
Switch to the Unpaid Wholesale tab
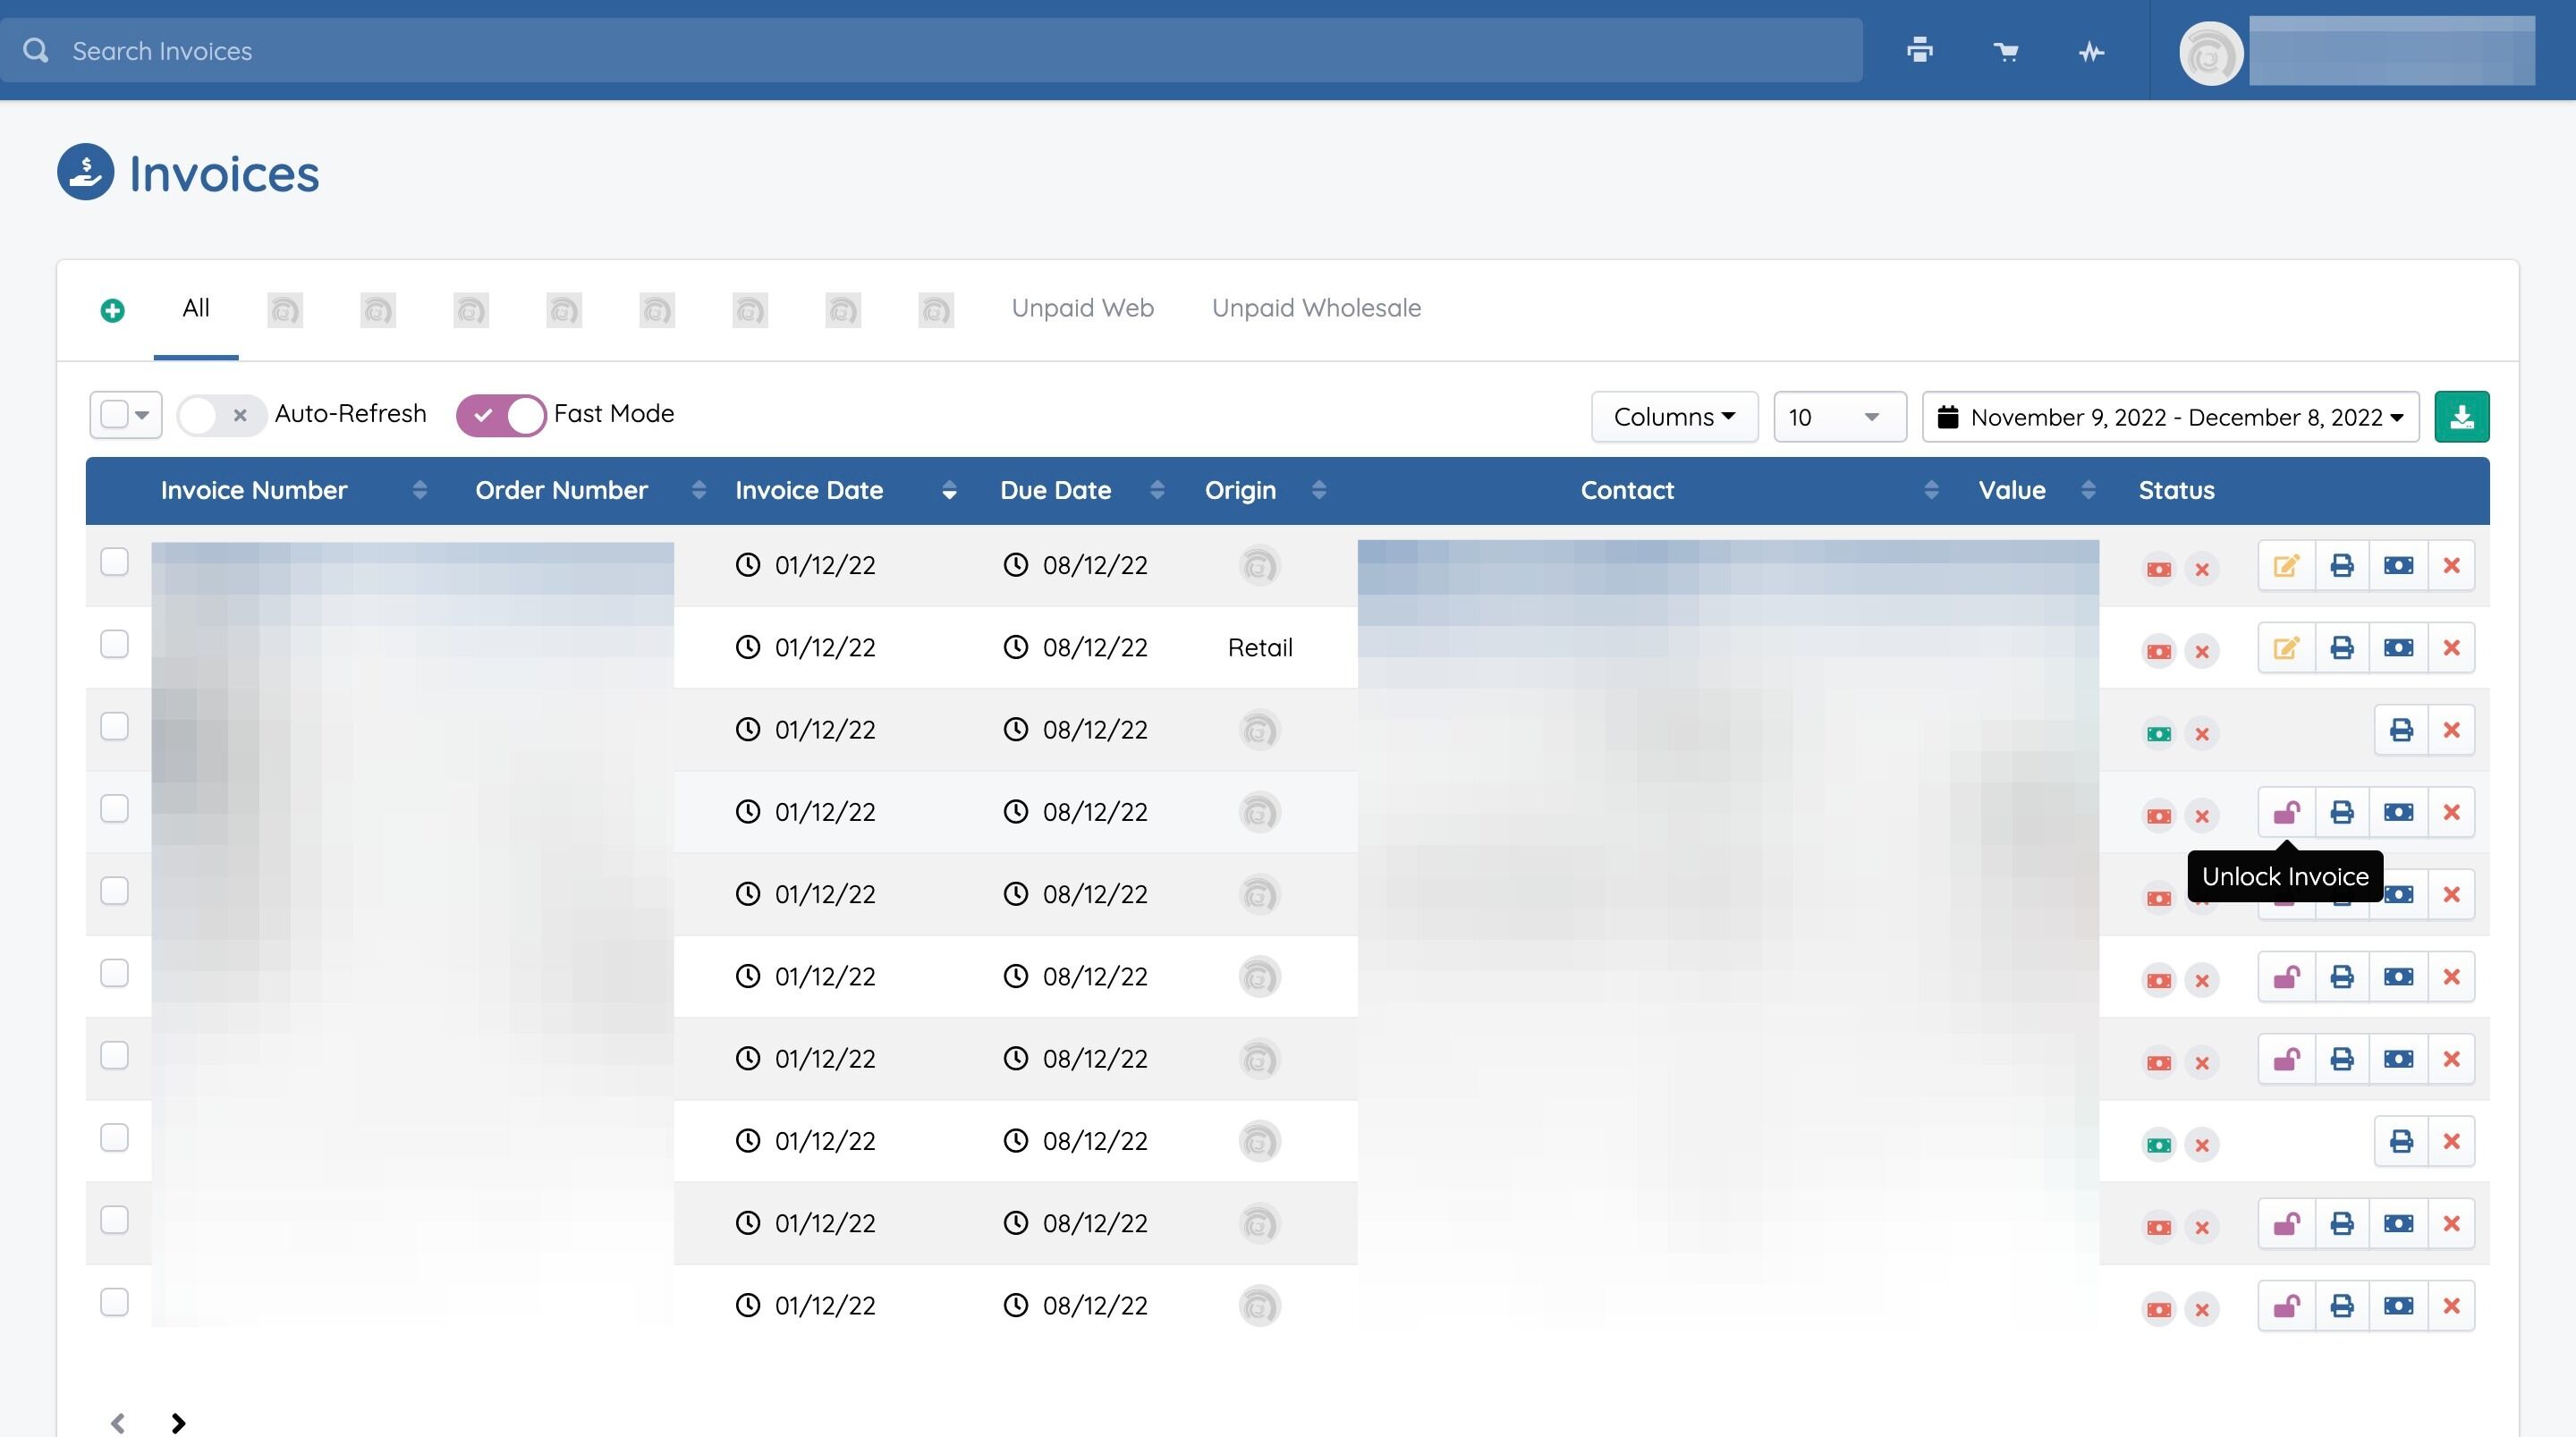coord(1316,308)
